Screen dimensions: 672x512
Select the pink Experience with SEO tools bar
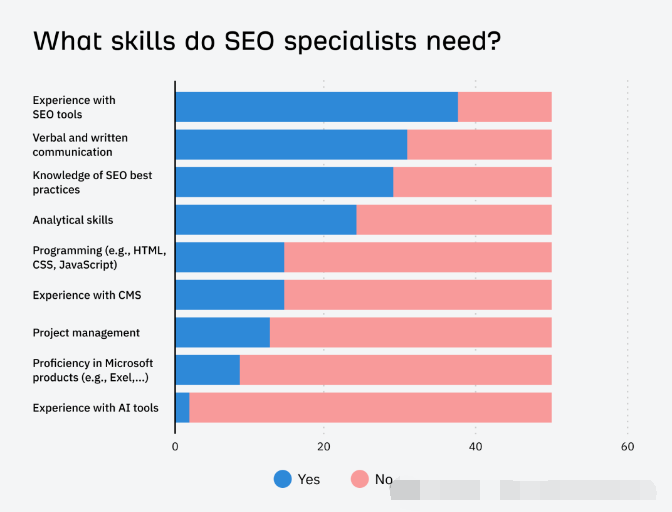click(504, 107)
